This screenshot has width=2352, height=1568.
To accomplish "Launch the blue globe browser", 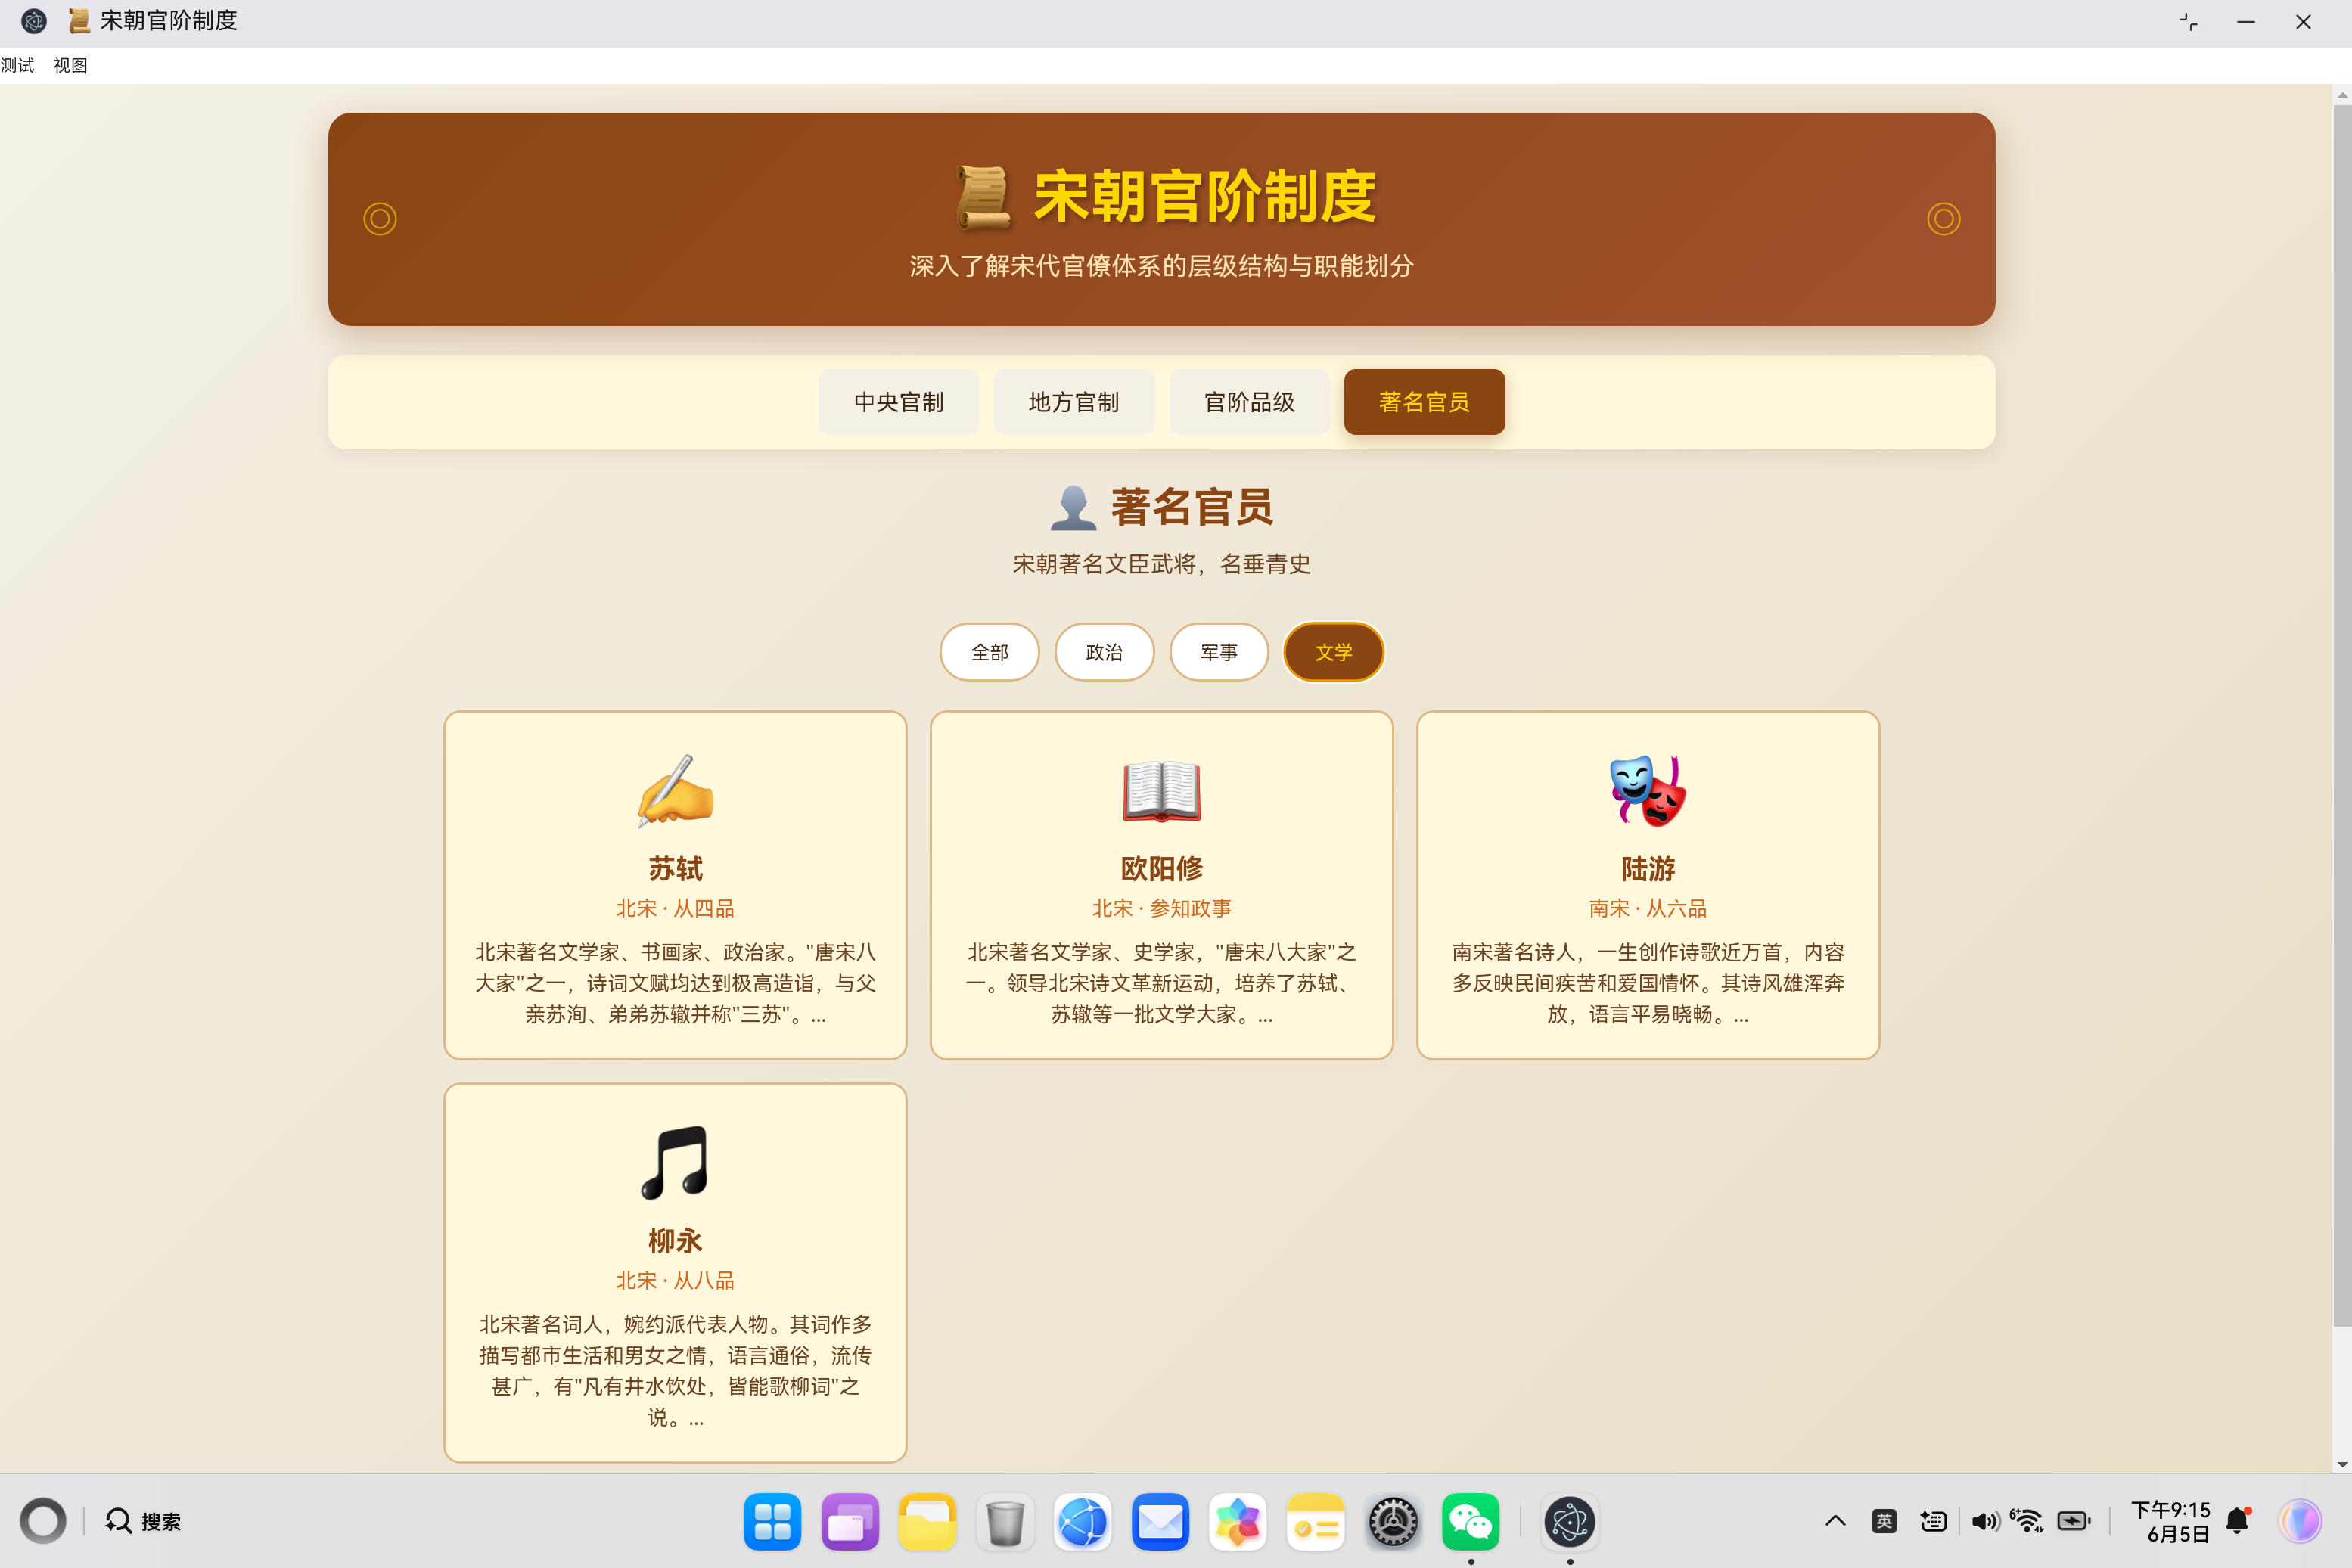I will tap(1082, 1522).
